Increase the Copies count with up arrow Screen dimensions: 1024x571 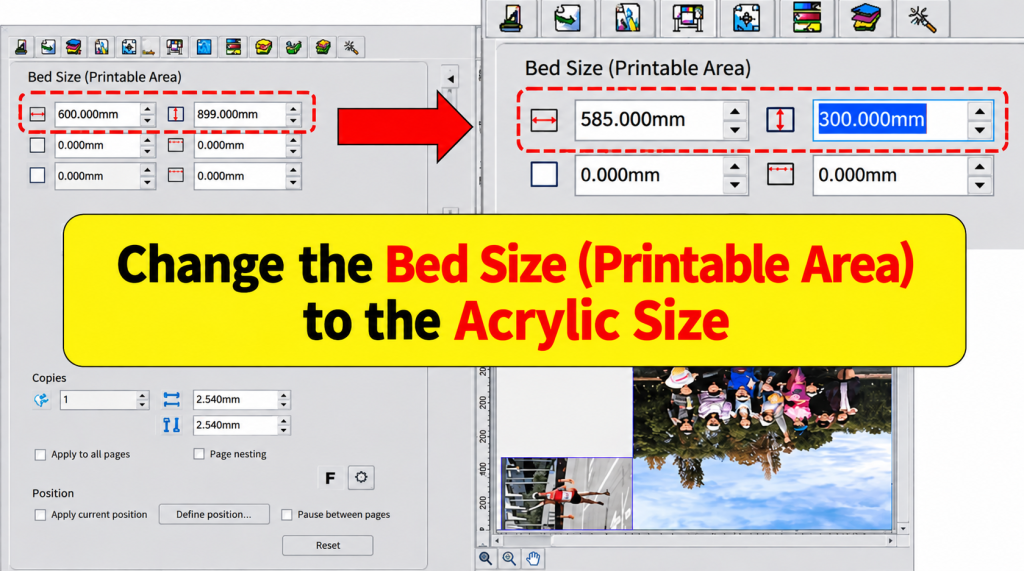coord(142,396)
